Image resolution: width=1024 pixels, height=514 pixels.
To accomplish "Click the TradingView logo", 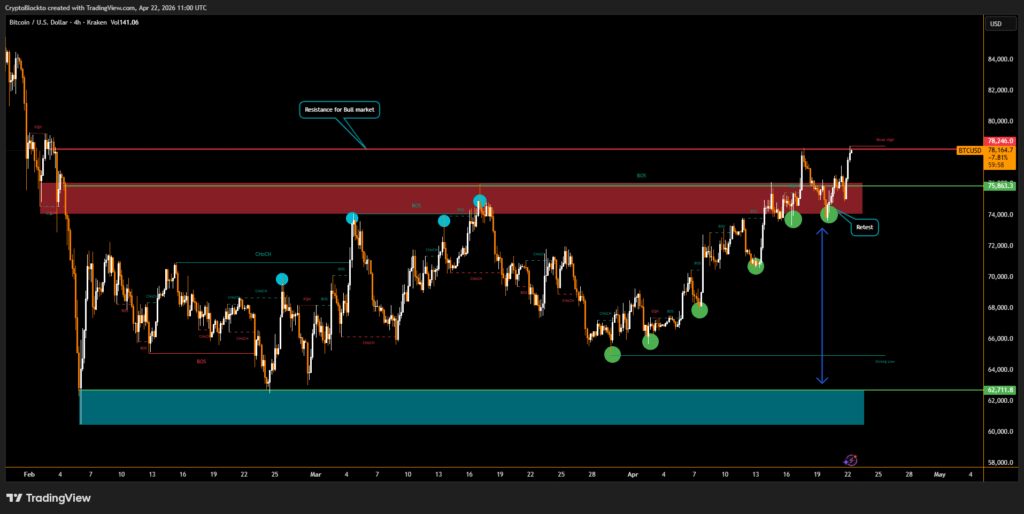I will click(49, 498).
